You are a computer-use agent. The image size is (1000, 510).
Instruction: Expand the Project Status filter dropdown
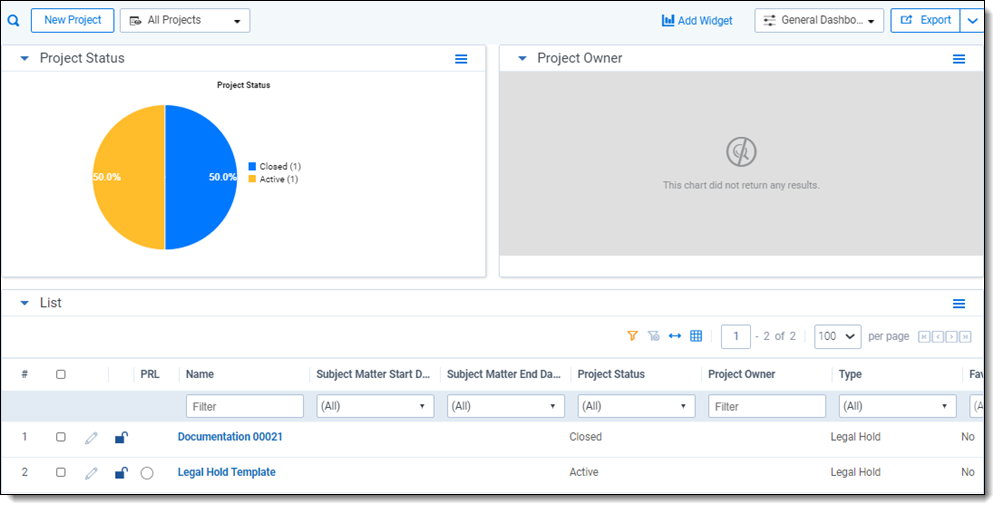(x=636, y=406)
